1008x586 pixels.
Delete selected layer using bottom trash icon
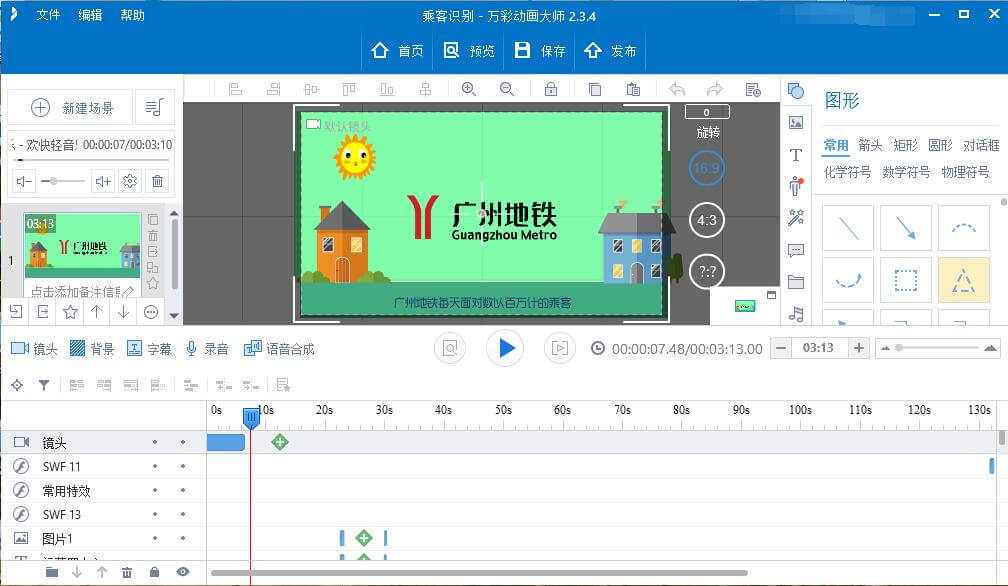coord(127,572)
